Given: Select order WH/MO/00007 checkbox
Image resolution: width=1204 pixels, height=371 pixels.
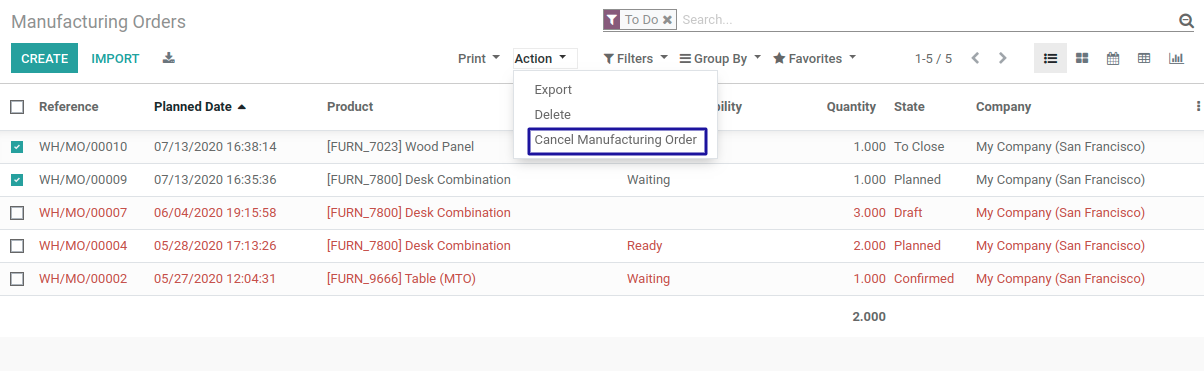Looking at the screenshot, I should point(17,213).
